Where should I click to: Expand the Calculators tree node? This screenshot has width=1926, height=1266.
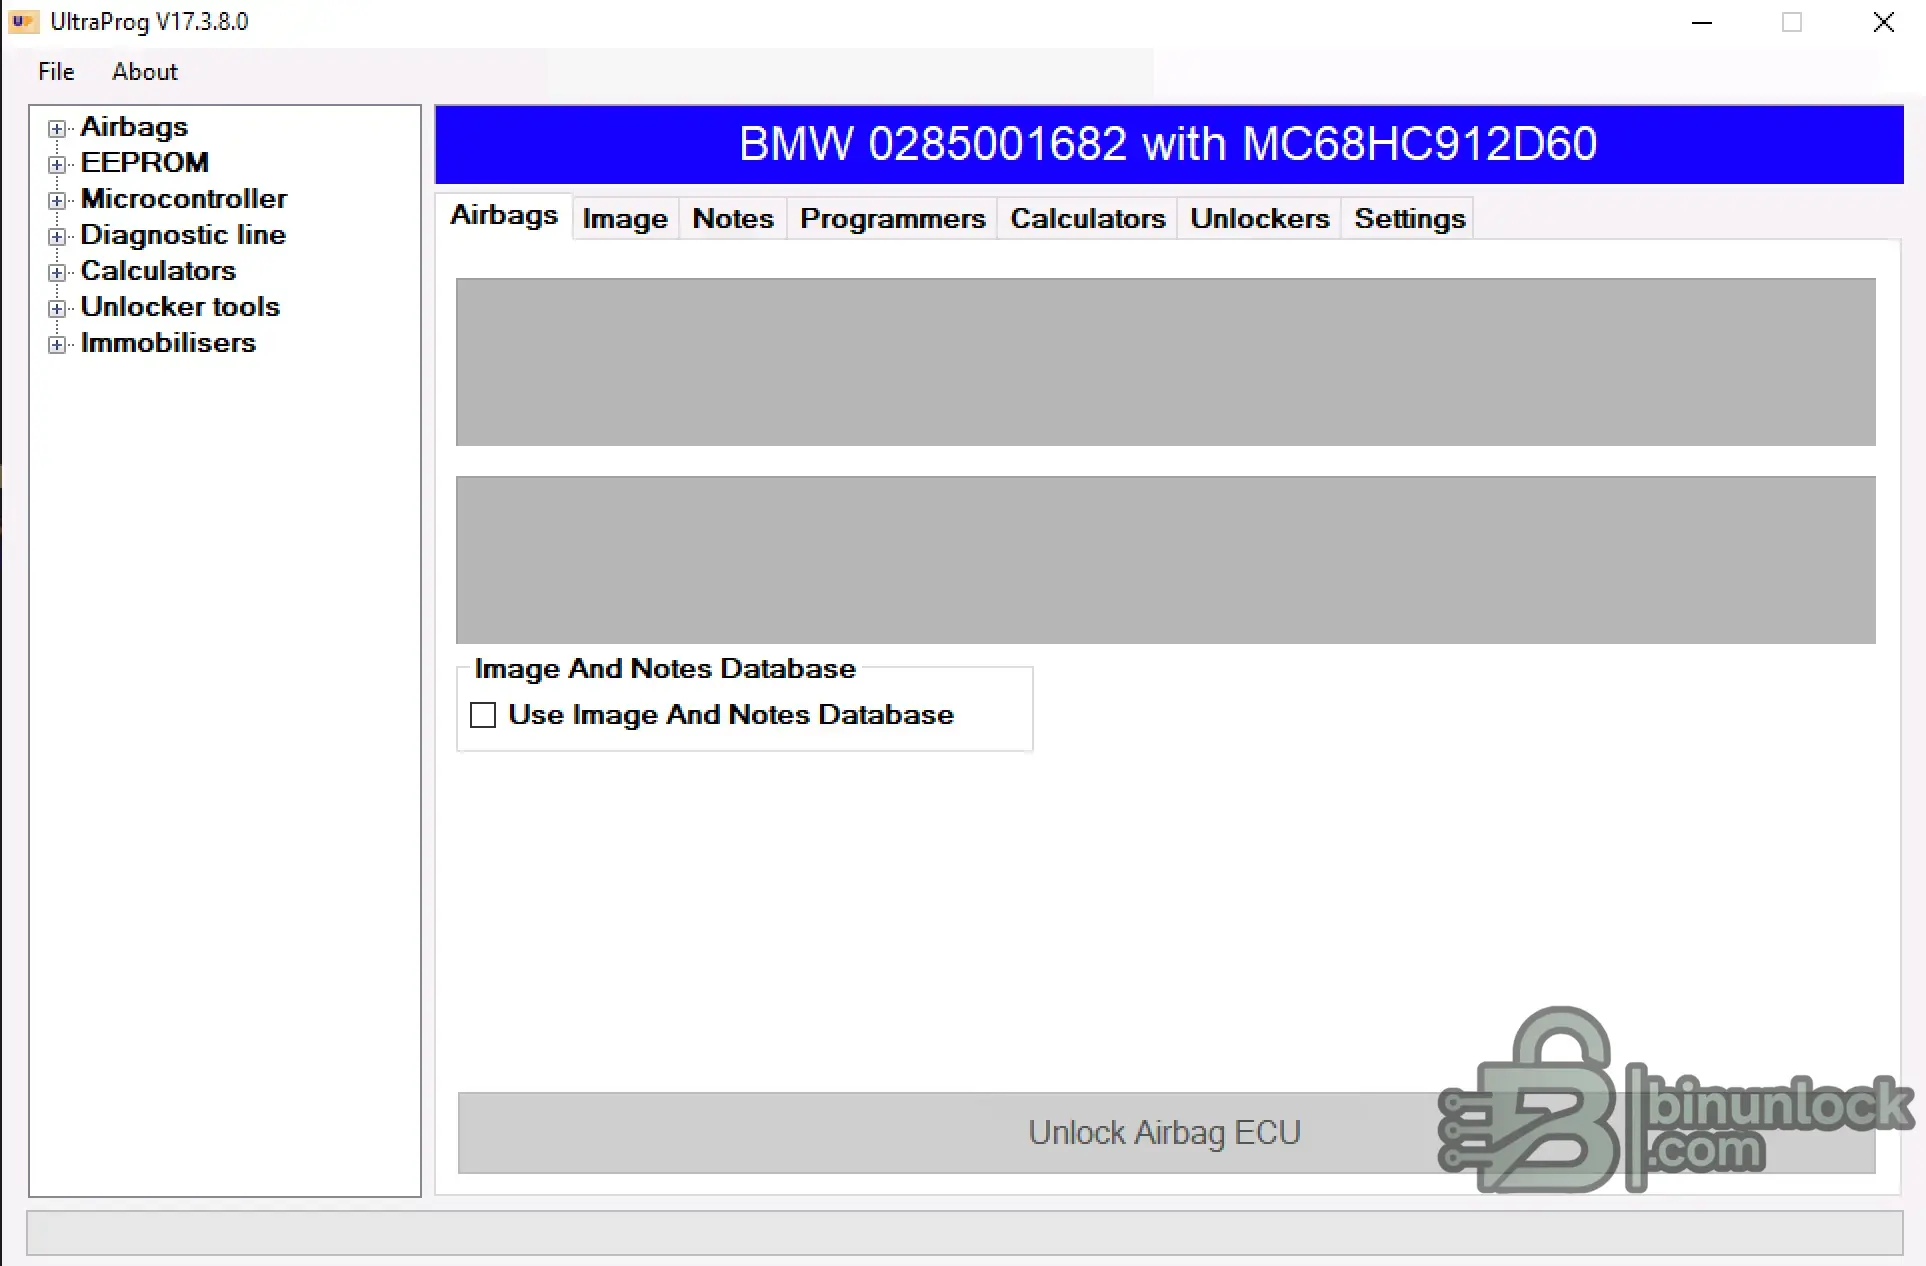57,273
